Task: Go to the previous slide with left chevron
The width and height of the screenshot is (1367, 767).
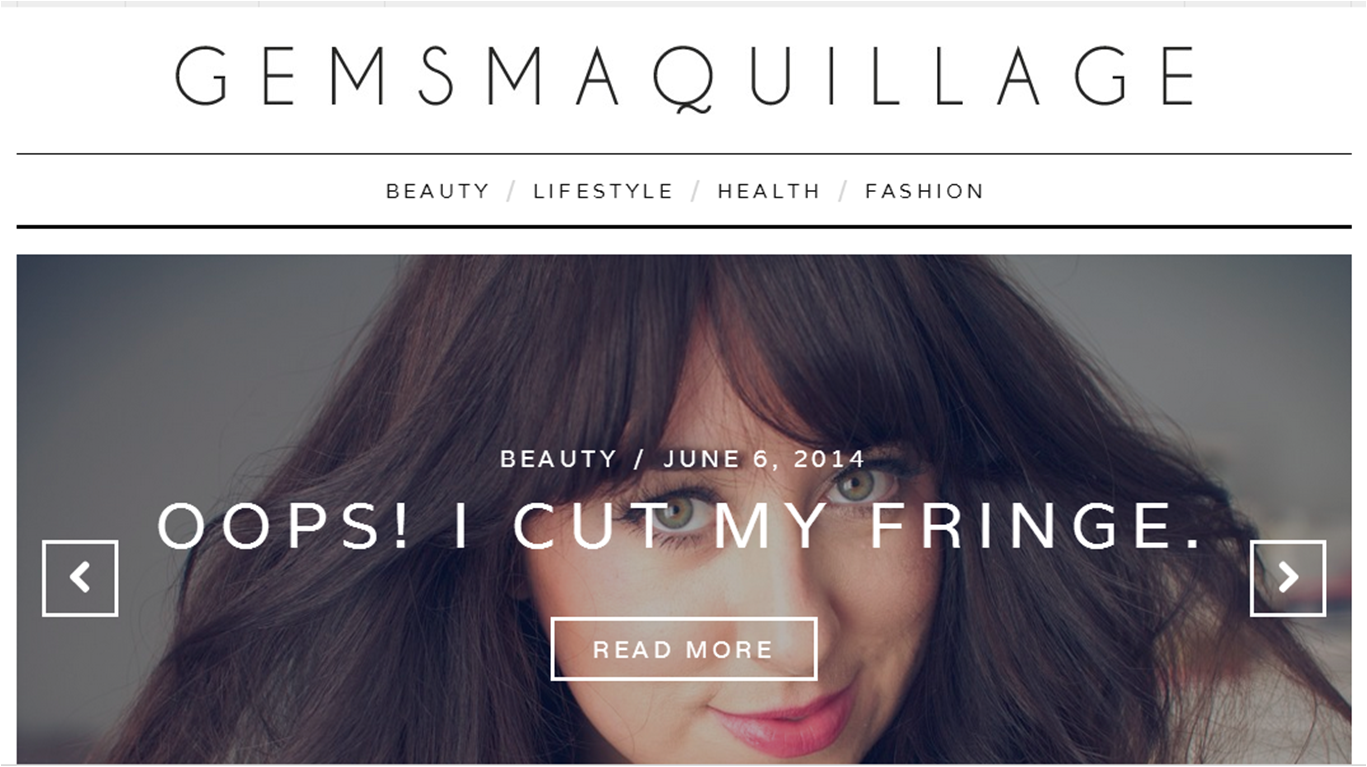Action: tap(80, 578)
